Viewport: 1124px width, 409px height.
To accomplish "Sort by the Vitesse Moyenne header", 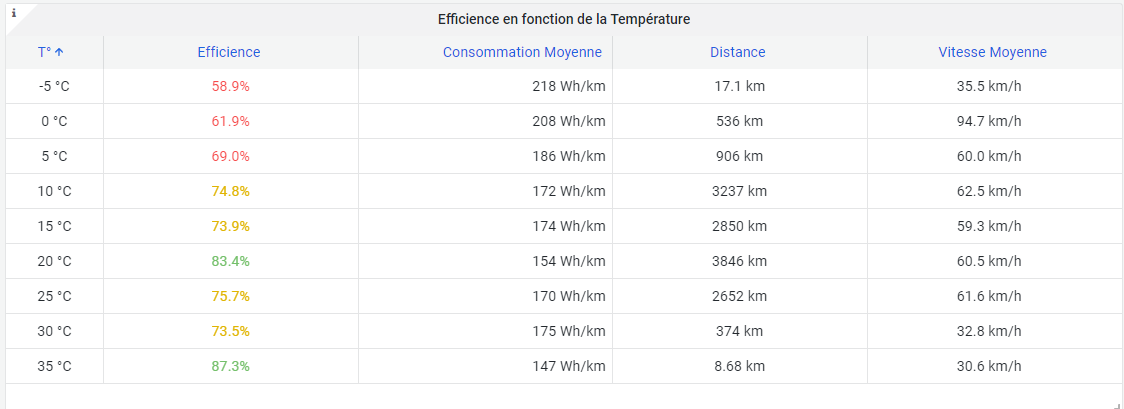I will point(993,52).
